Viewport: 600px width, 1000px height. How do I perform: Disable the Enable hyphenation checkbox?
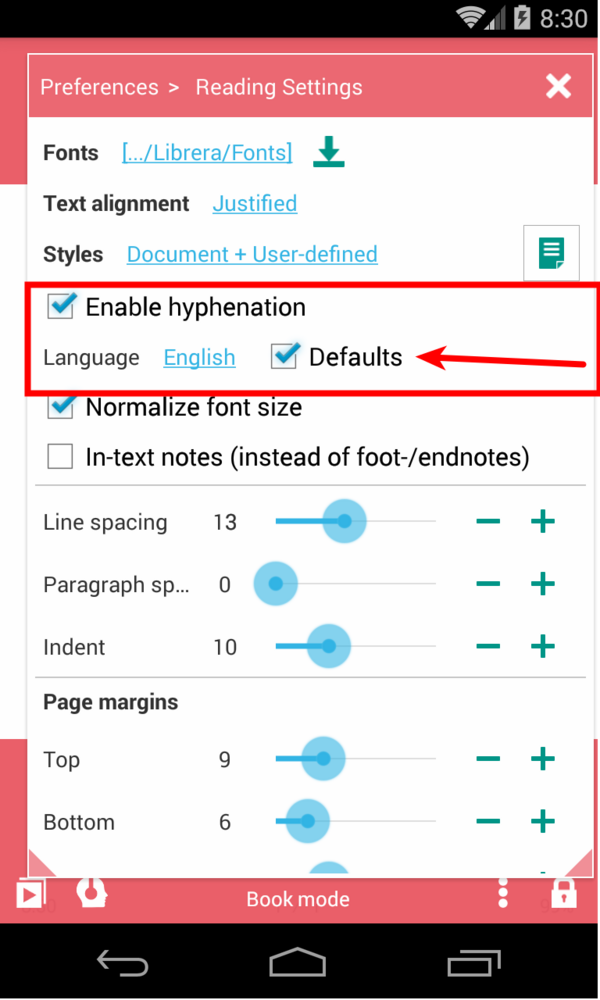[63, 306]
